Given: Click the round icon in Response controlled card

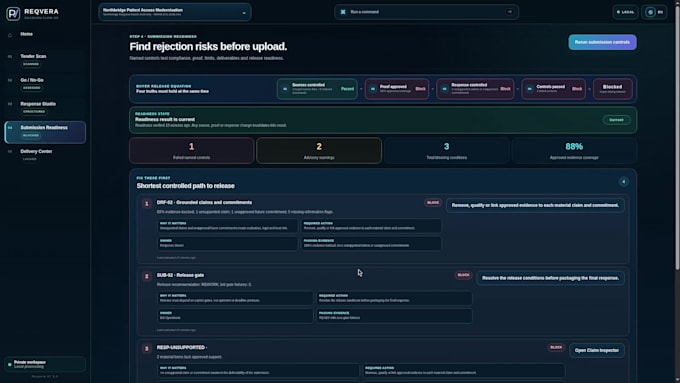Looking at the screenshot, I should point(445,89).
